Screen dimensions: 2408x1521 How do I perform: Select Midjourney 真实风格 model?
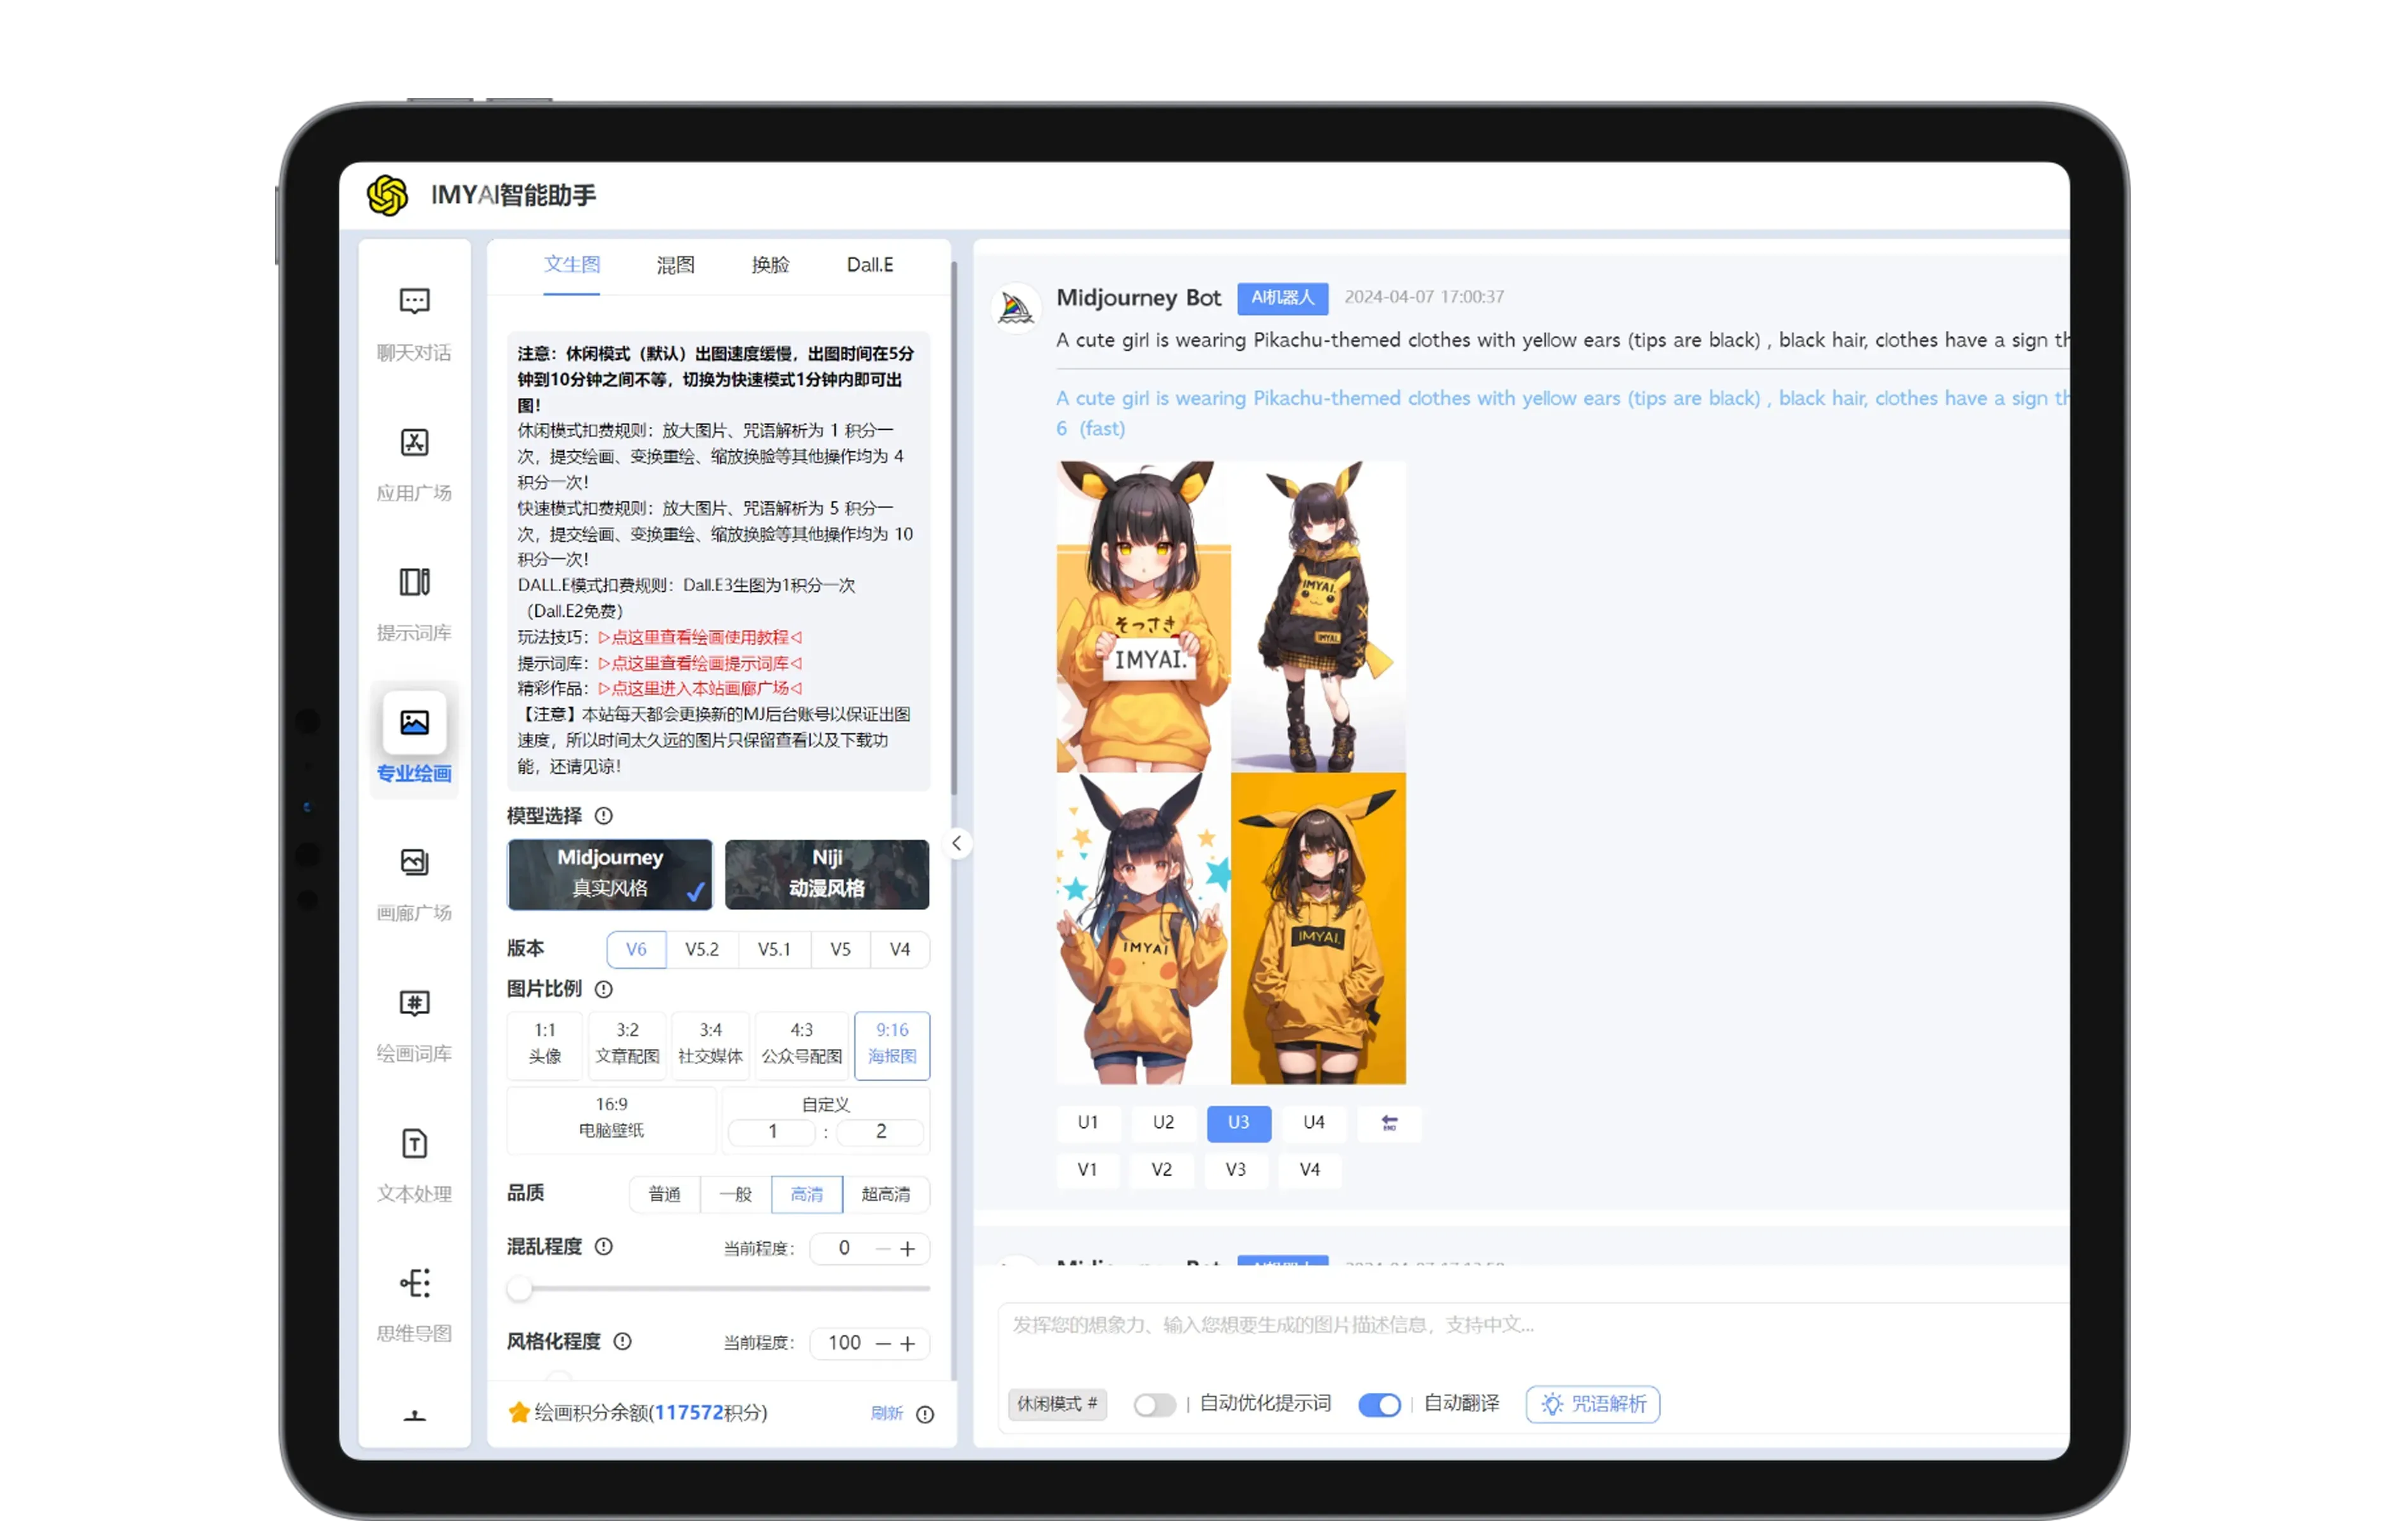[610, 875]
